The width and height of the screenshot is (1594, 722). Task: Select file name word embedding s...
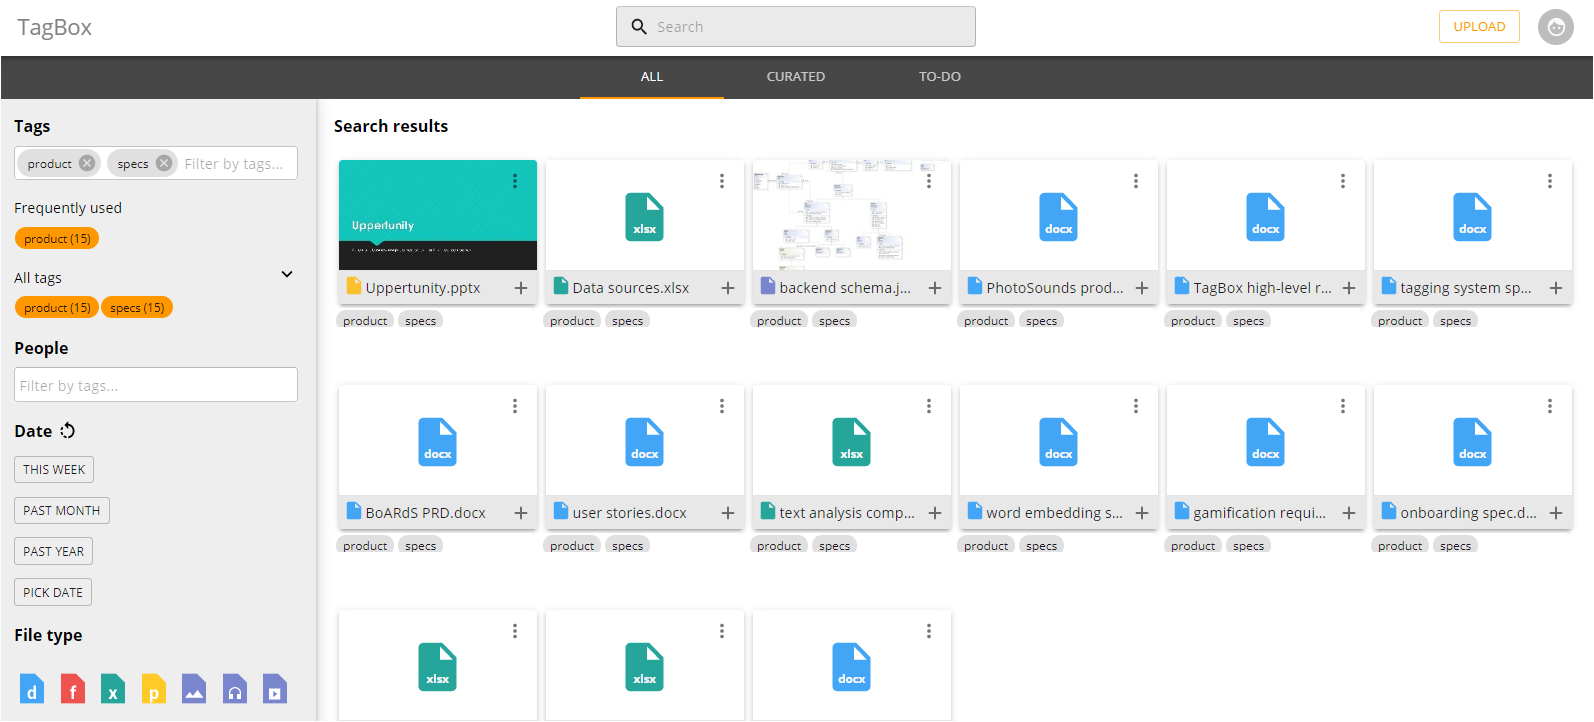pyautogui.click(x=1054, y=513)
